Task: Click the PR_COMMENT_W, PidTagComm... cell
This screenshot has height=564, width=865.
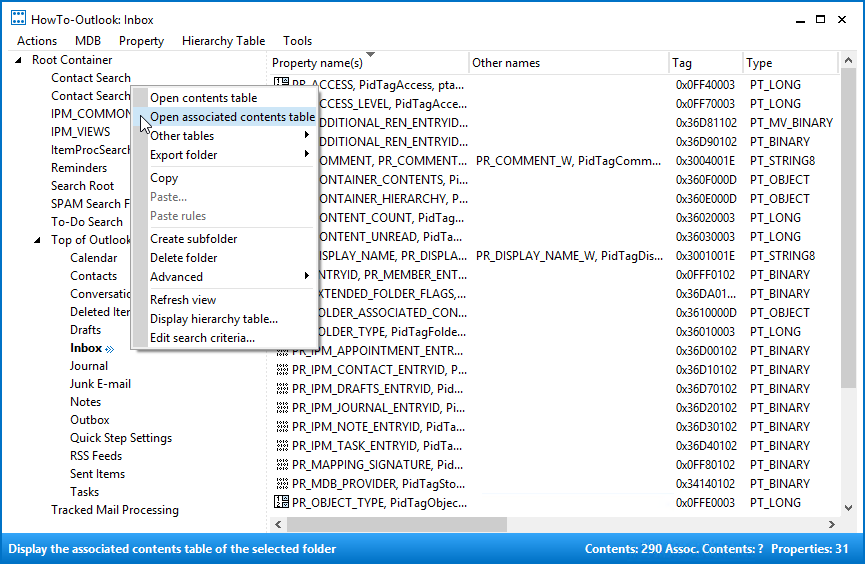Action: (x=568, y=161)
